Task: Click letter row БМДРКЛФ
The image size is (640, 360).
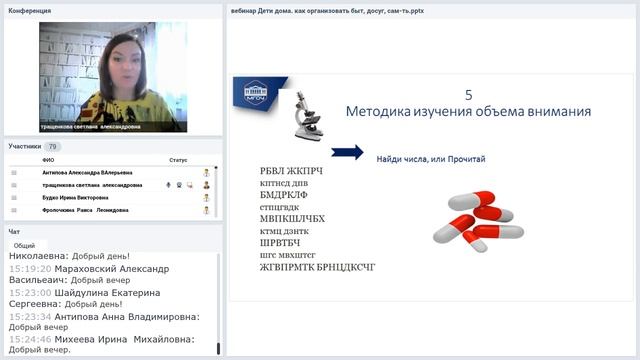Action: coord(284,195)
